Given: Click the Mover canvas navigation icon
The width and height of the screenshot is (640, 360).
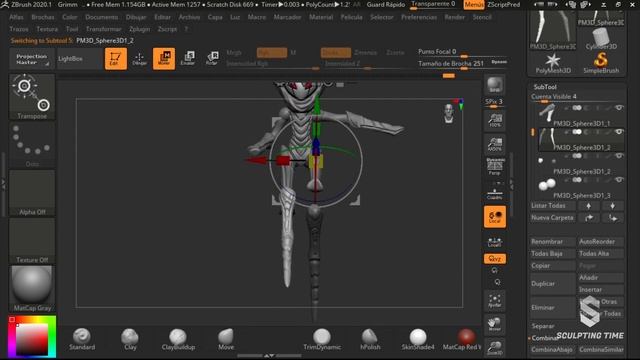Looking at the screenshot, I should (495, 324).
